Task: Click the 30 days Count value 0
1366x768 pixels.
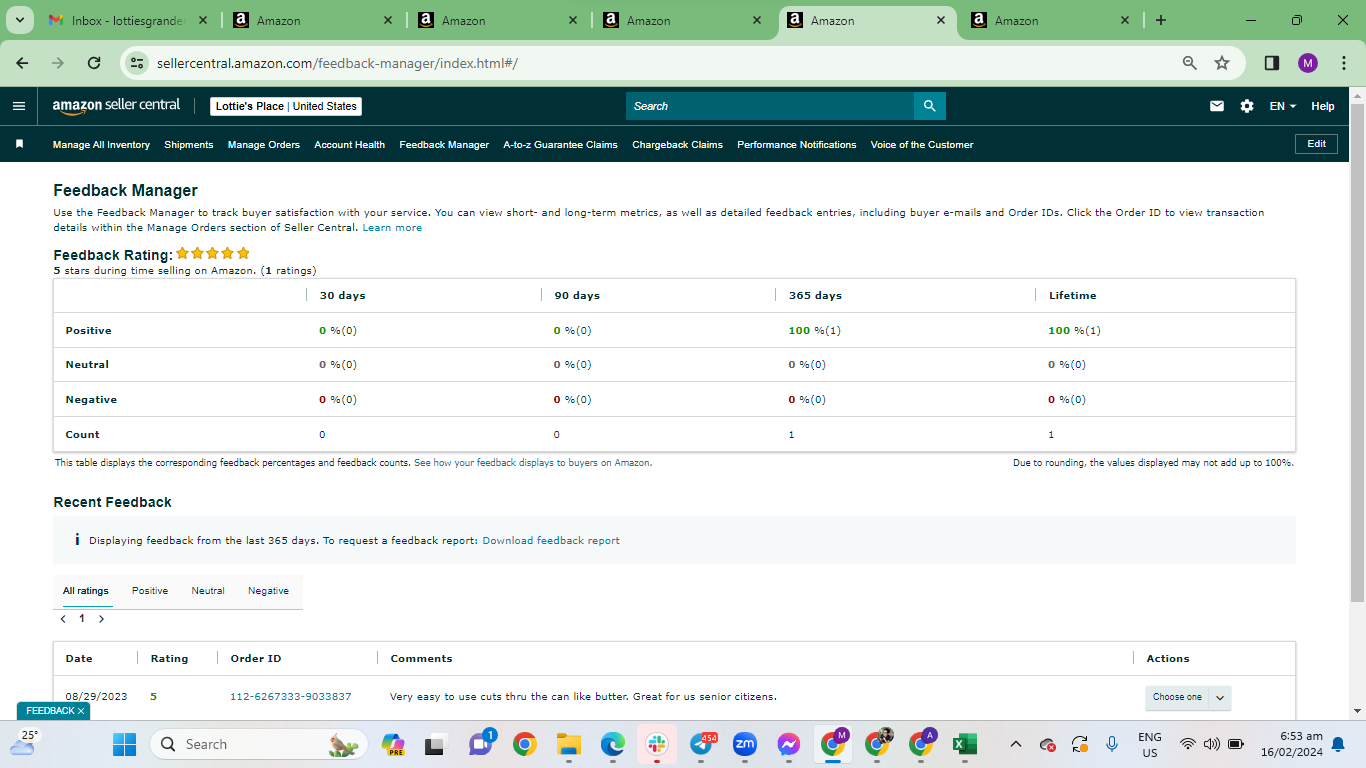Action: (322, 435)
